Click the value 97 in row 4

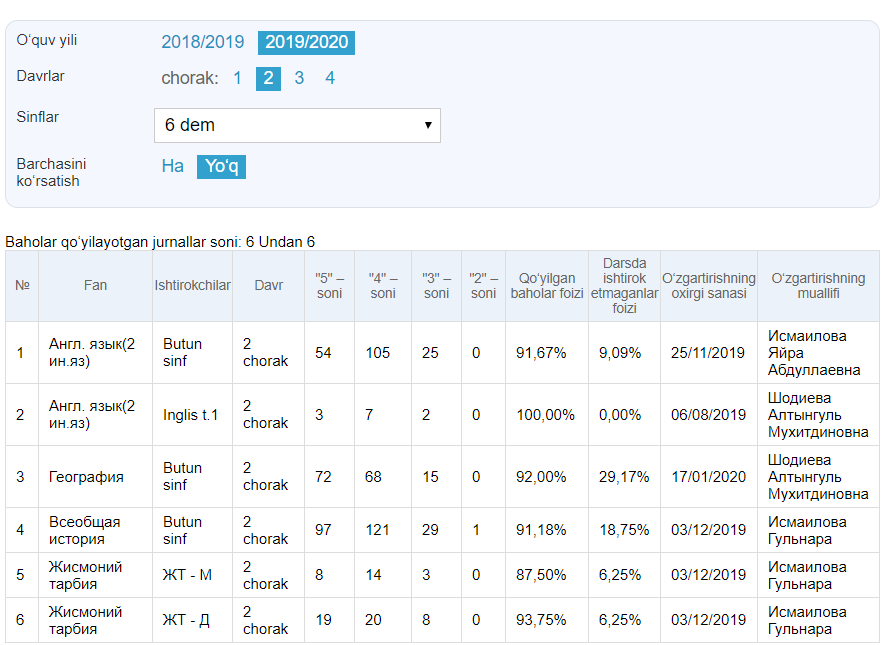pyautogui.click(x=323, y=530)
